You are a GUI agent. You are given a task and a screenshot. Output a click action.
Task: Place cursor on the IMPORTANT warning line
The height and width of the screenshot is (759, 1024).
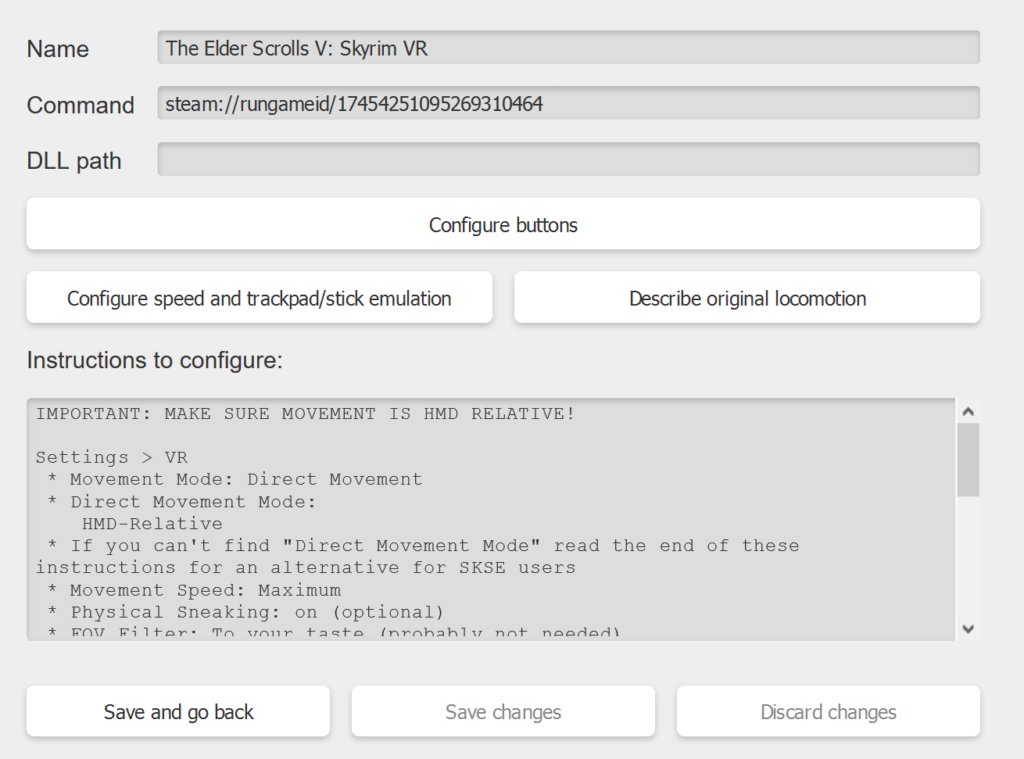pyautogui.click(x=305, y=413)
